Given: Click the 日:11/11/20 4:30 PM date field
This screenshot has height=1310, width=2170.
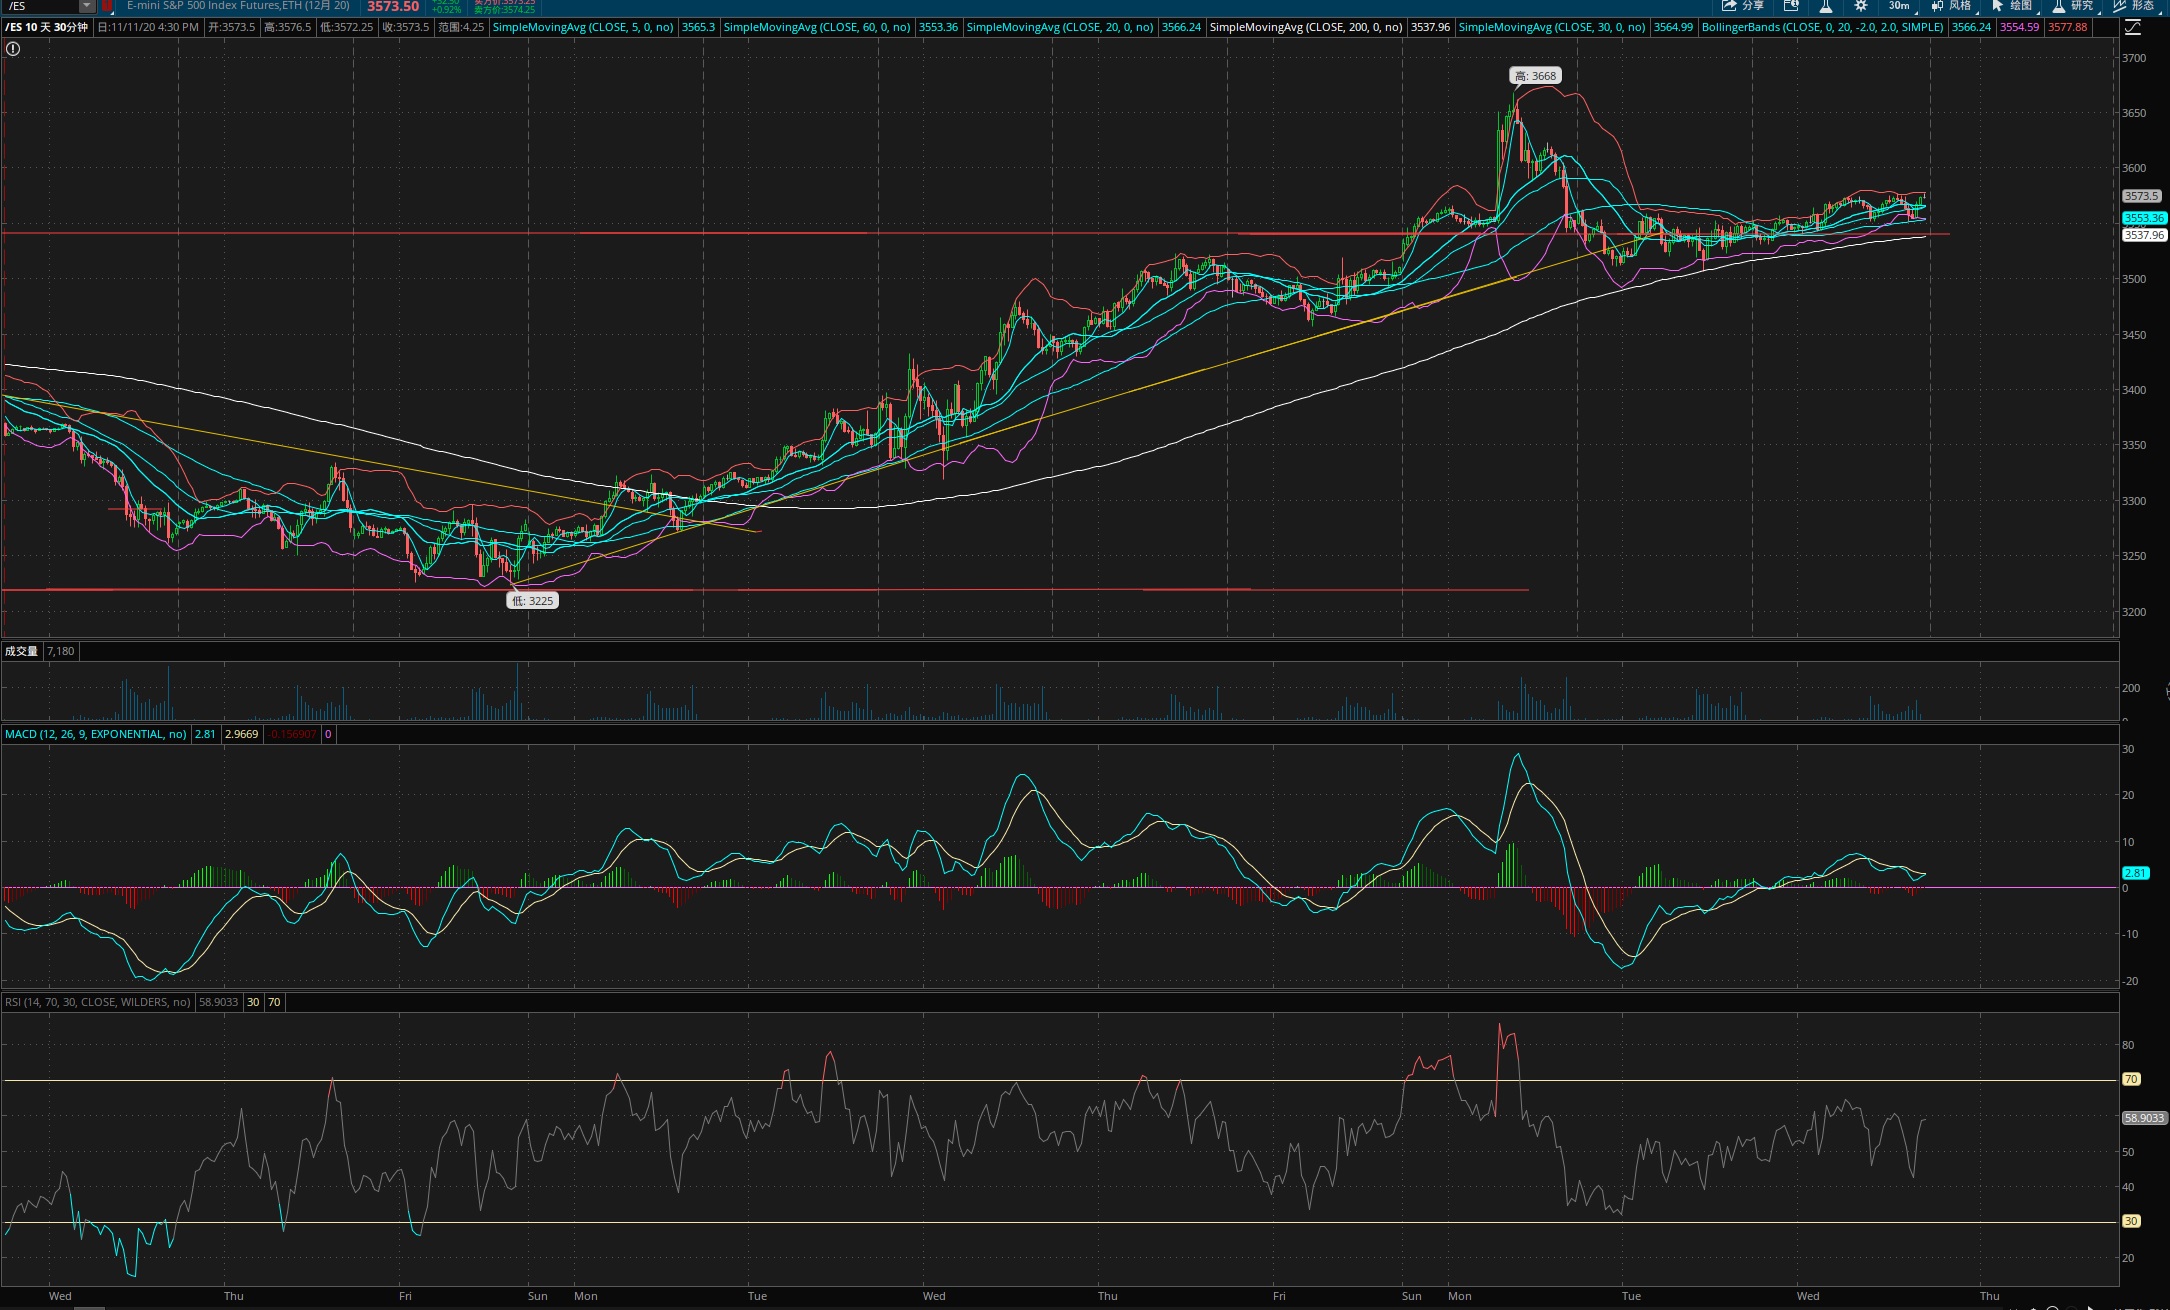Looking at the screenshot, I should 148,27.
